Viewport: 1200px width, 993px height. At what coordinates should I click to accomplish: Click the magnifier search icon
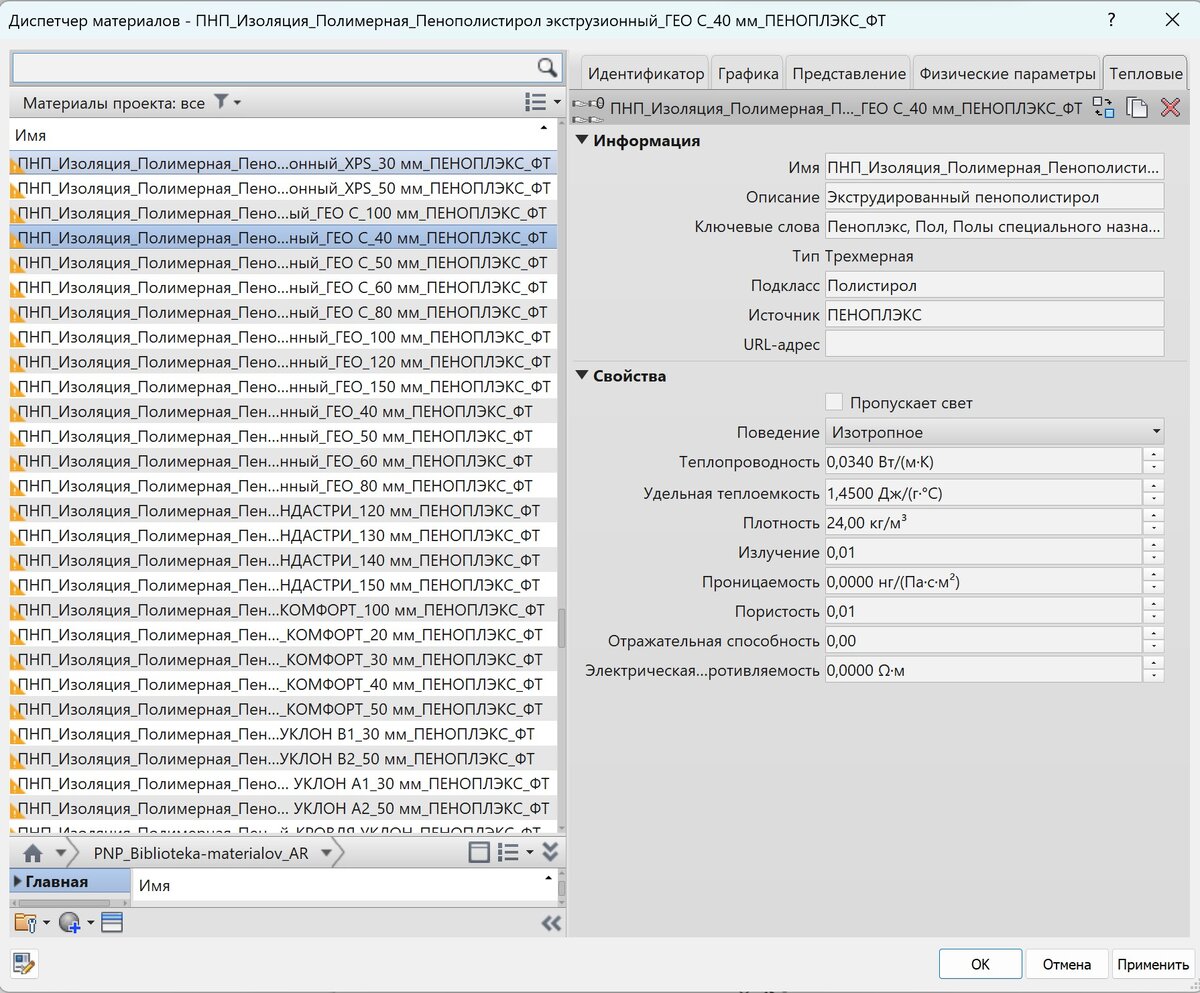546,67
